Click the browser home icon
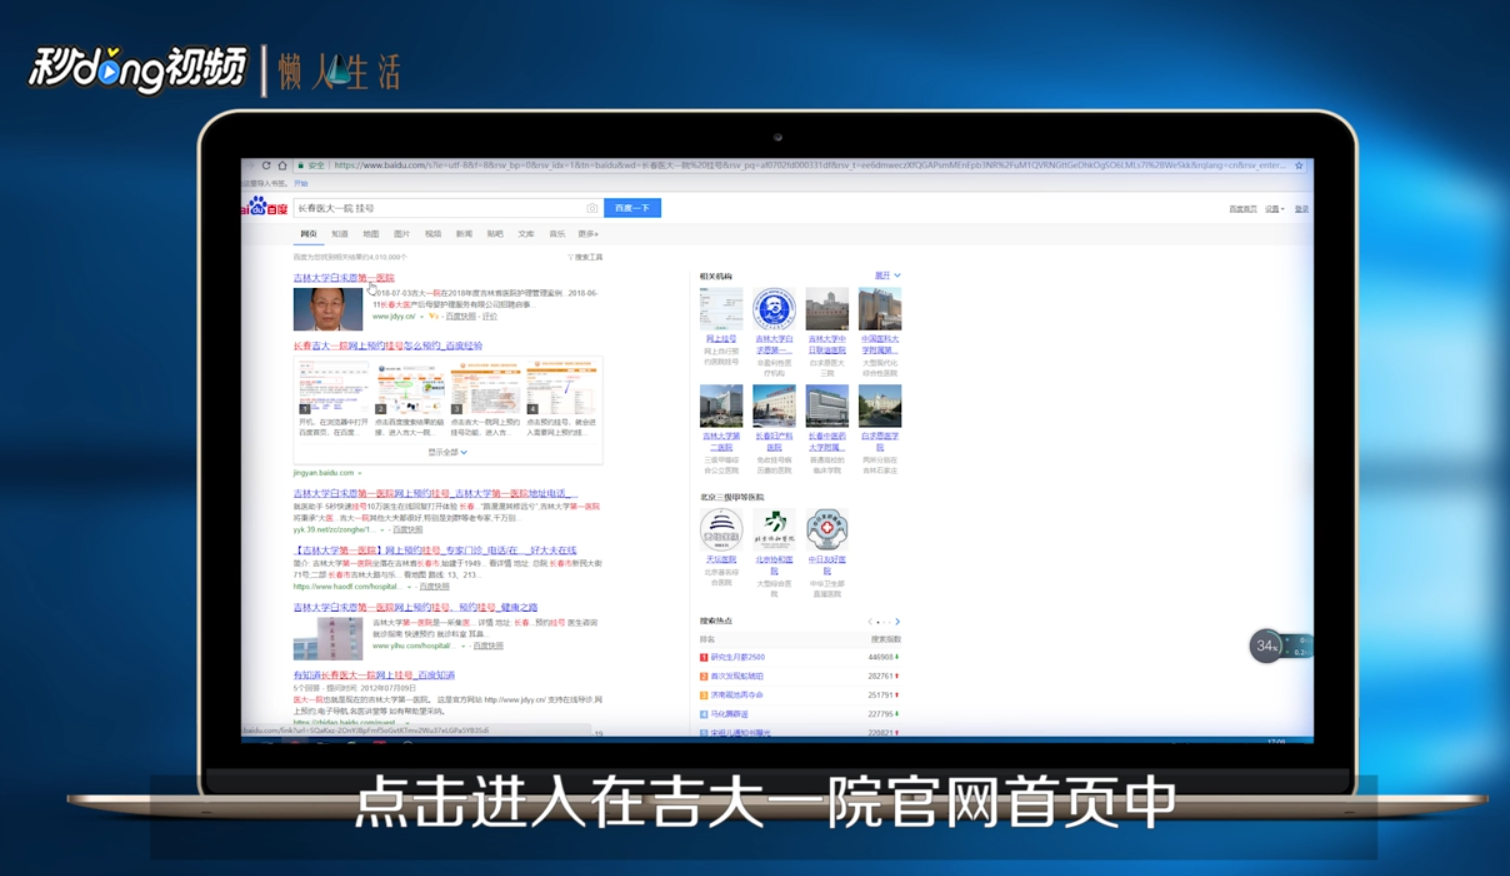Screen dimensions: 1510x876 (282, 165)
